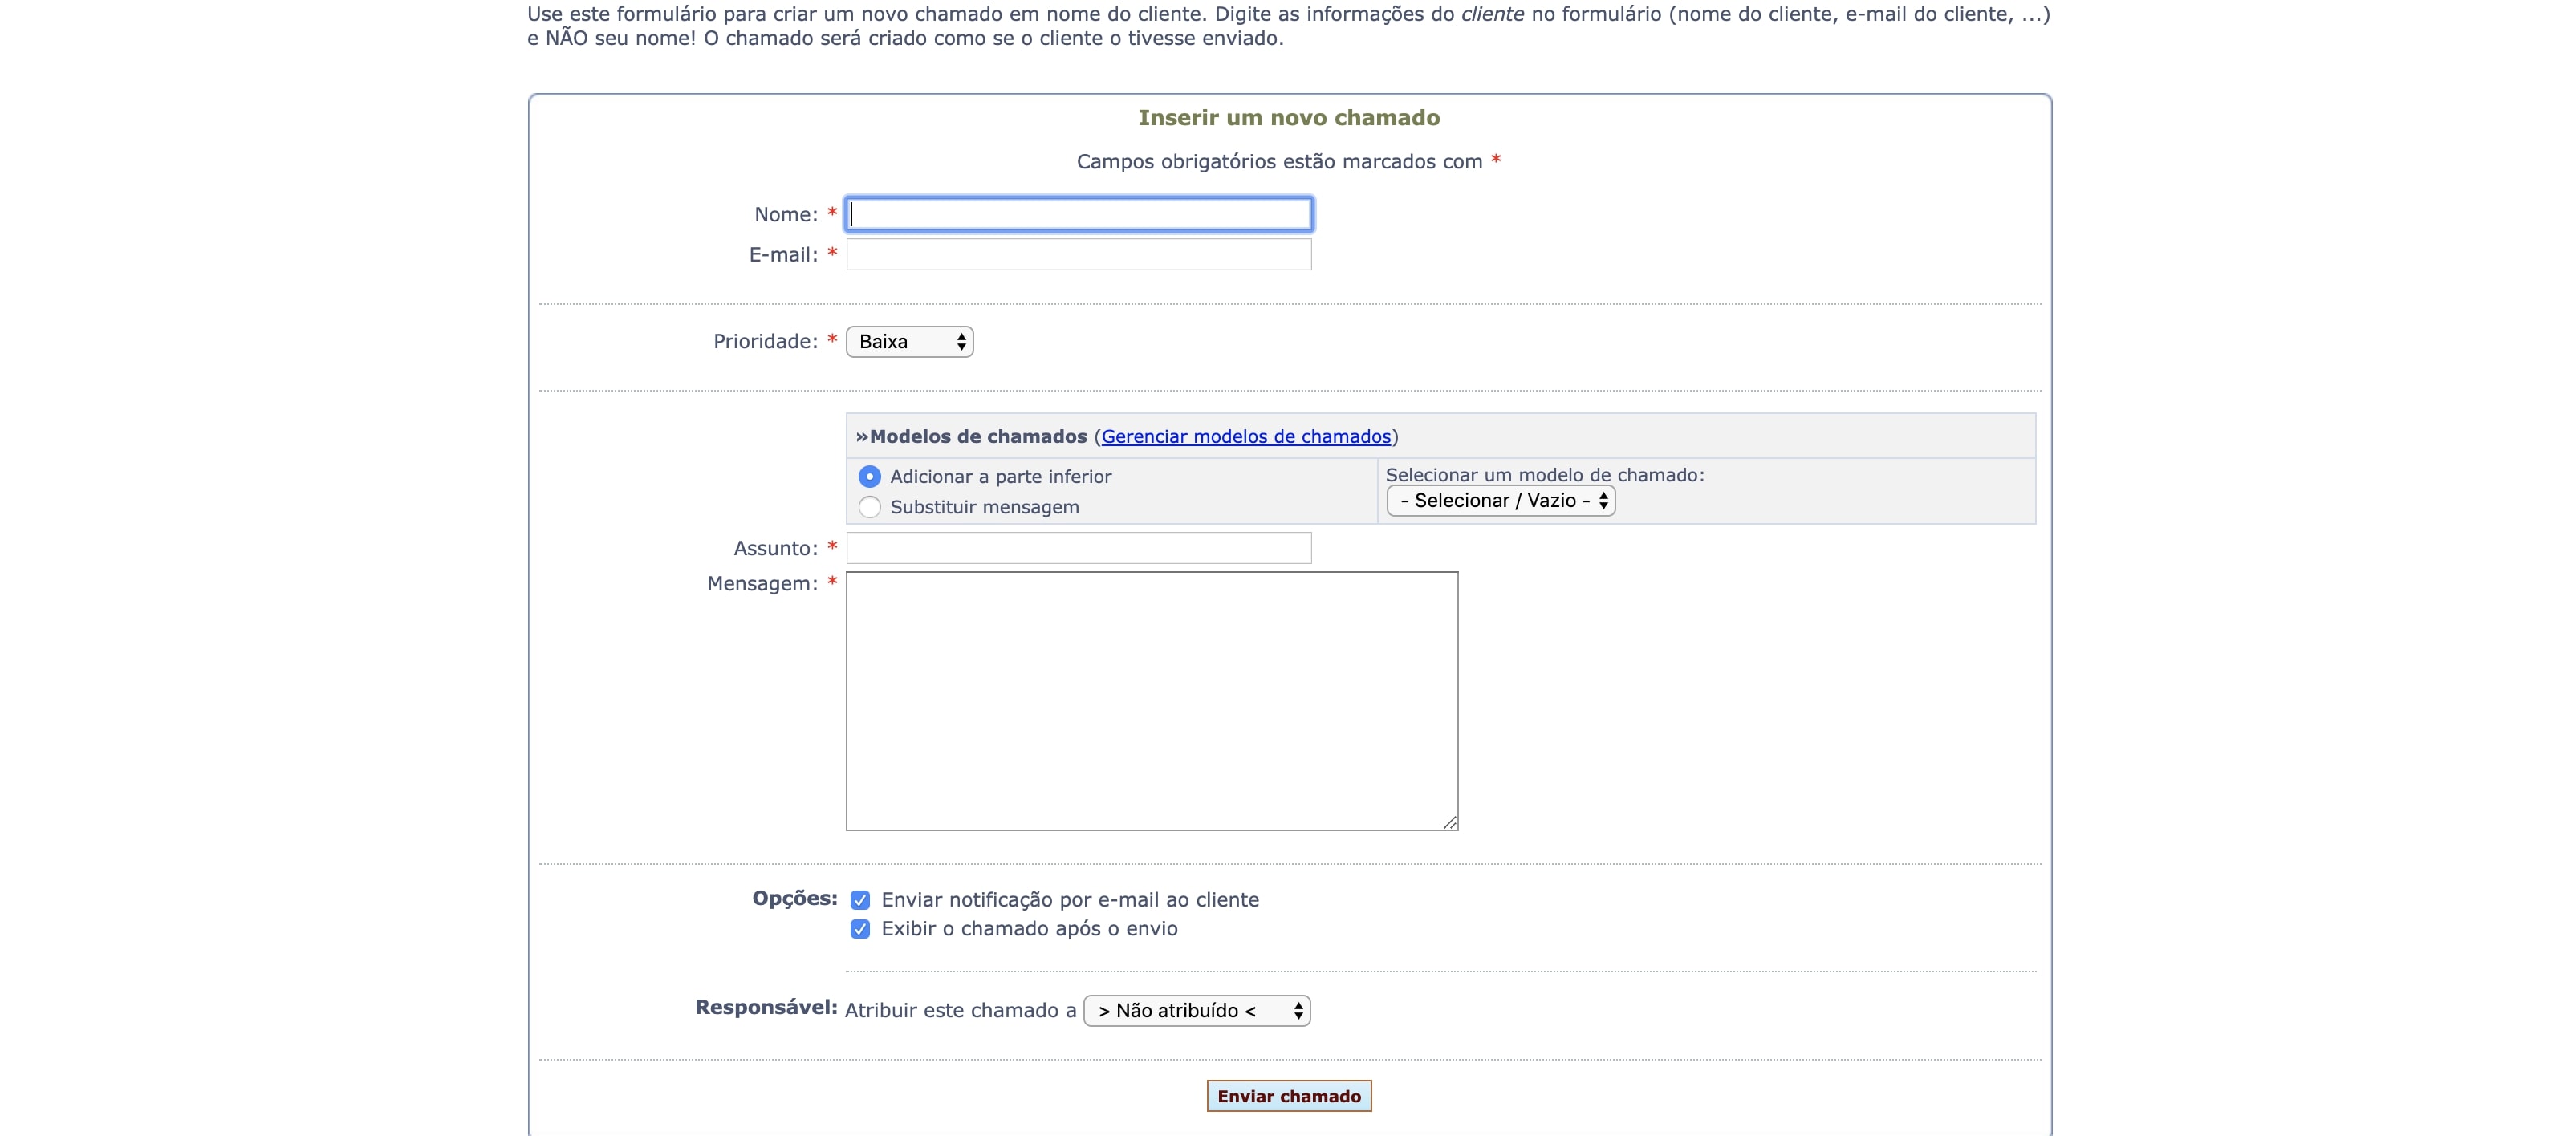Click the Nome input field
Screen dimensions: 2576x1136
coord(1078,214)
